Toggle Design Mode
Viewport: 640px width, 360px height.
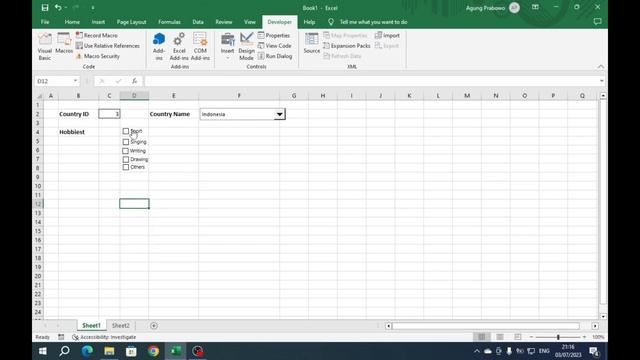(x=246, y=47)
